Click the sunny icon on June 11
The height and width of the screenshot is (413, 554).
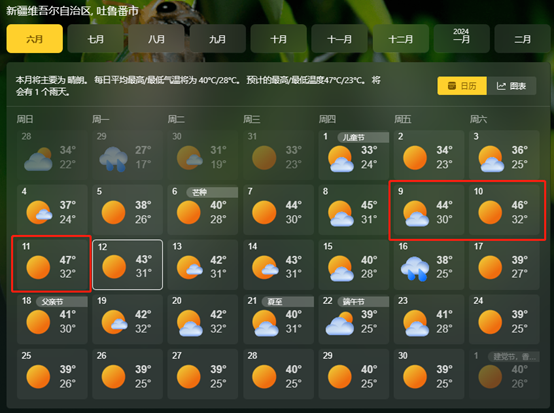pyautogui.click(x=38, y=267)
